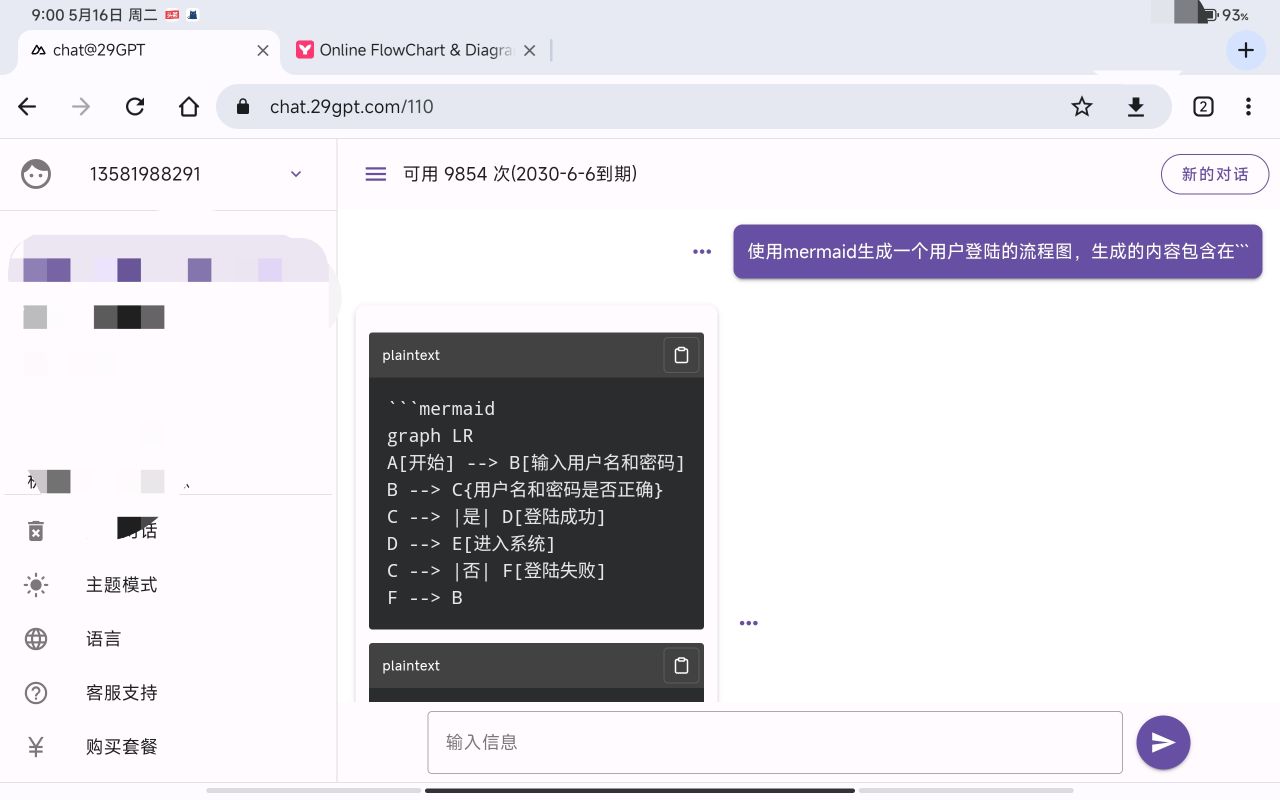Copy the first plaintext code block
The width and height of the screenshot is (1280, 800).
pyautogui.click(x=681, y=355)
